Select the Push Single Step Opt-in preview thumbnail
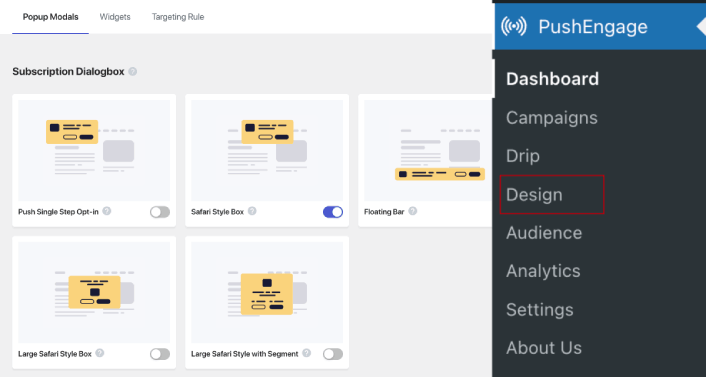Viewport: 706px width, 377px height. pyautogui.click(x=94, y=150)
